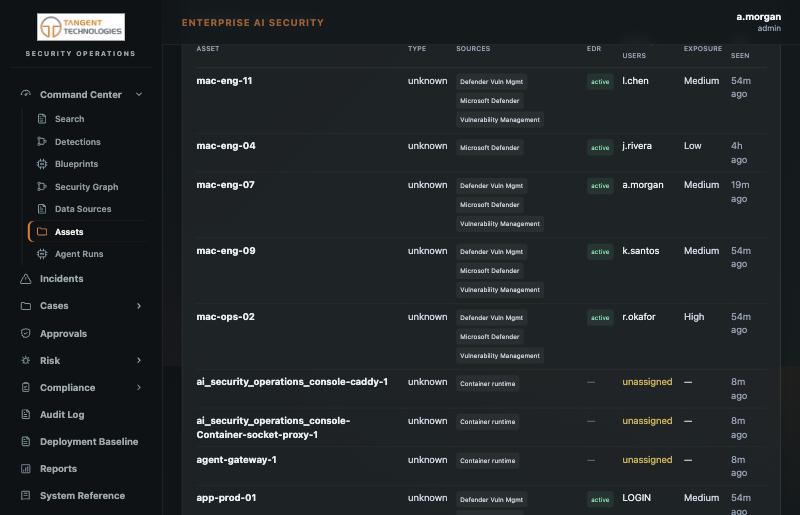Screen dimensions: 800x515
Task: Click Defender Vuln Mgmt tag on mac-eng-11
Action: tap(491, 82)
